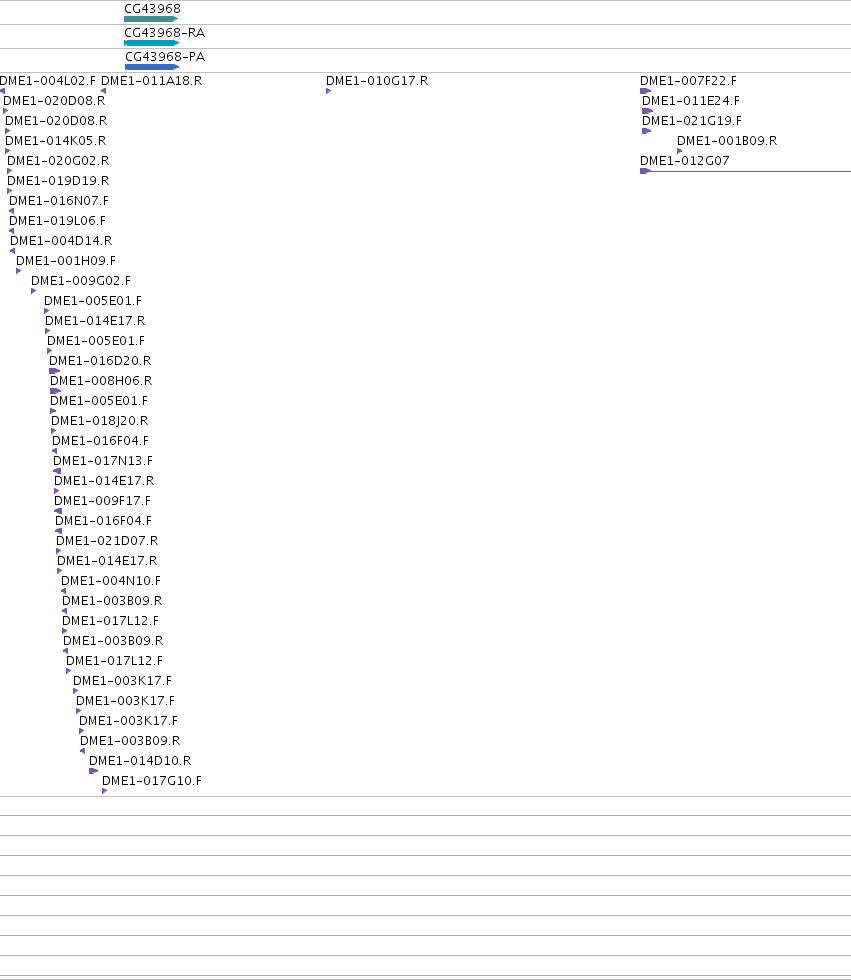Viewport: 851px width, 980px height.
Task: Select feature DME1-008H06.R
Action: click(x=101, y=381)
